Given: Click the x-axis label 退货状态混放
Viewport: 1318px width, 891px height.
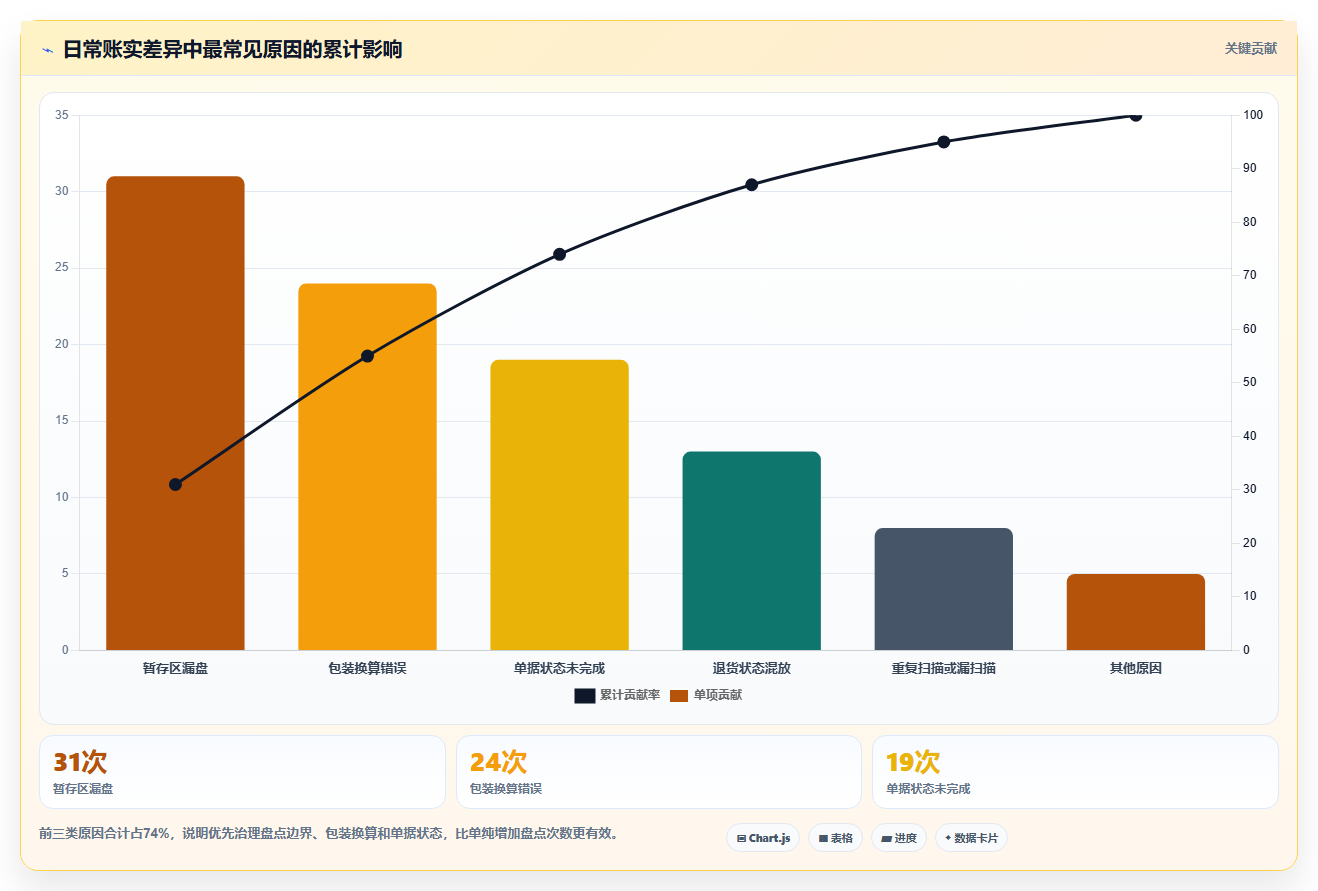Looking at the screenshot, I should [752, 668].
